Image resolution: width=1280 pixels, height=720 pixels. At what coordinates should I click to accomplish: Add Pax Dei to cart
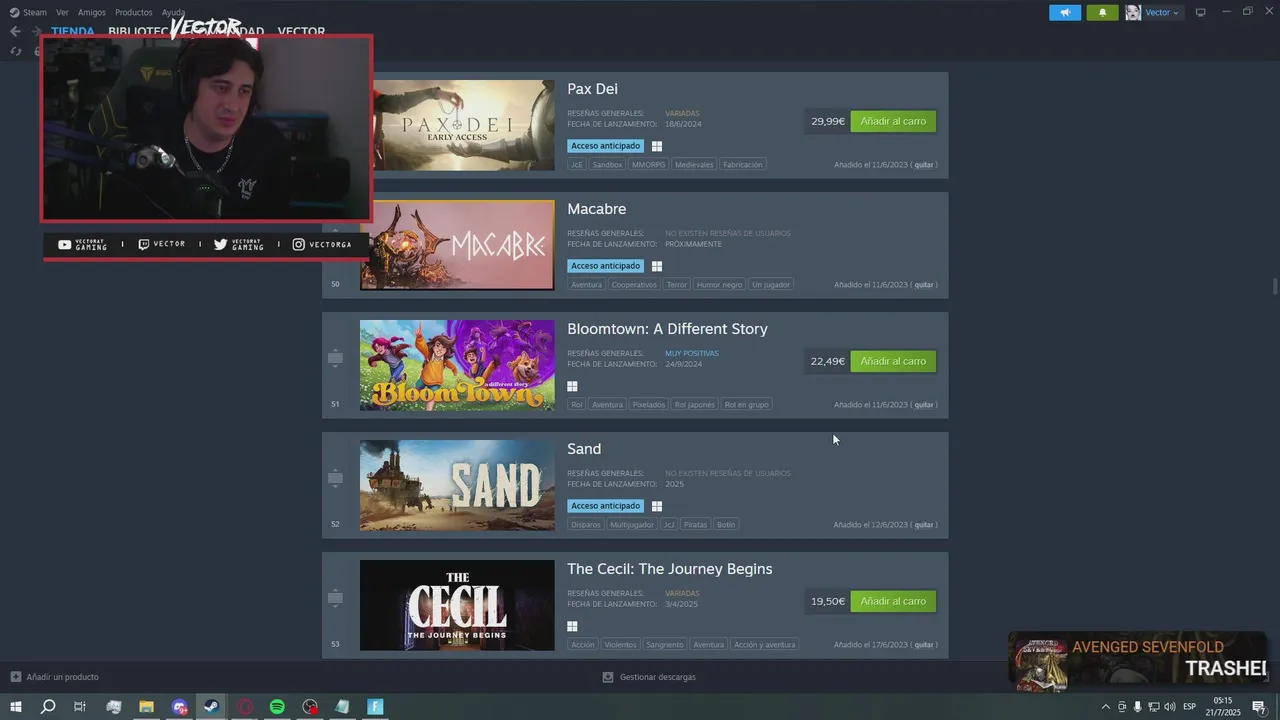[893, 121]
